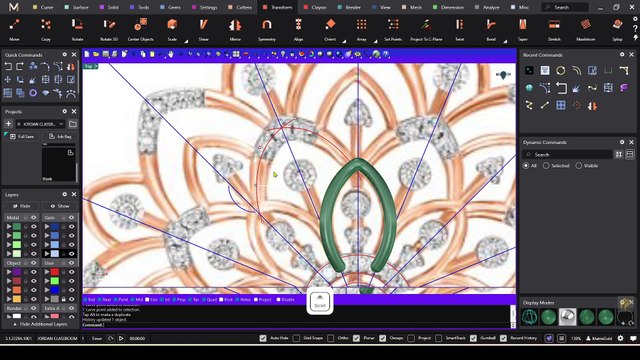This screenshot has width=640, height=360.
Task: Select the Orient tool
Action: pyautogui.click(x=330, y=29)
